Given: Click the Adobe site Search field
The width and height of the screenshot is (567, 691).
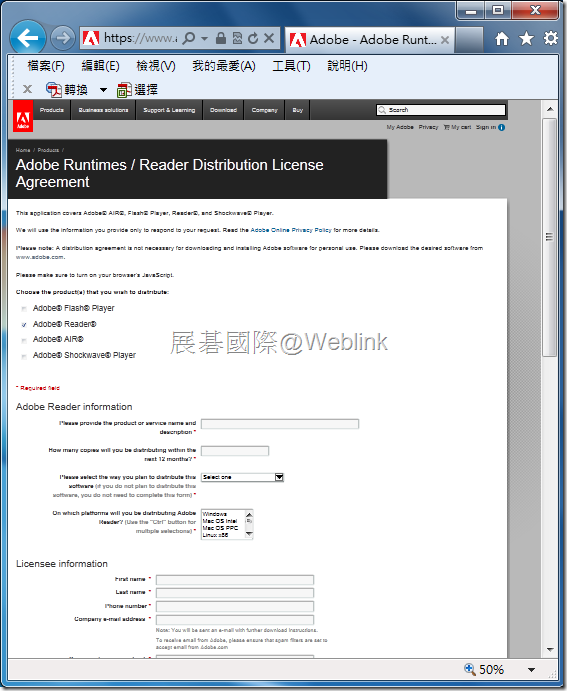Looking at the screenshot, I should coord(441,110).
